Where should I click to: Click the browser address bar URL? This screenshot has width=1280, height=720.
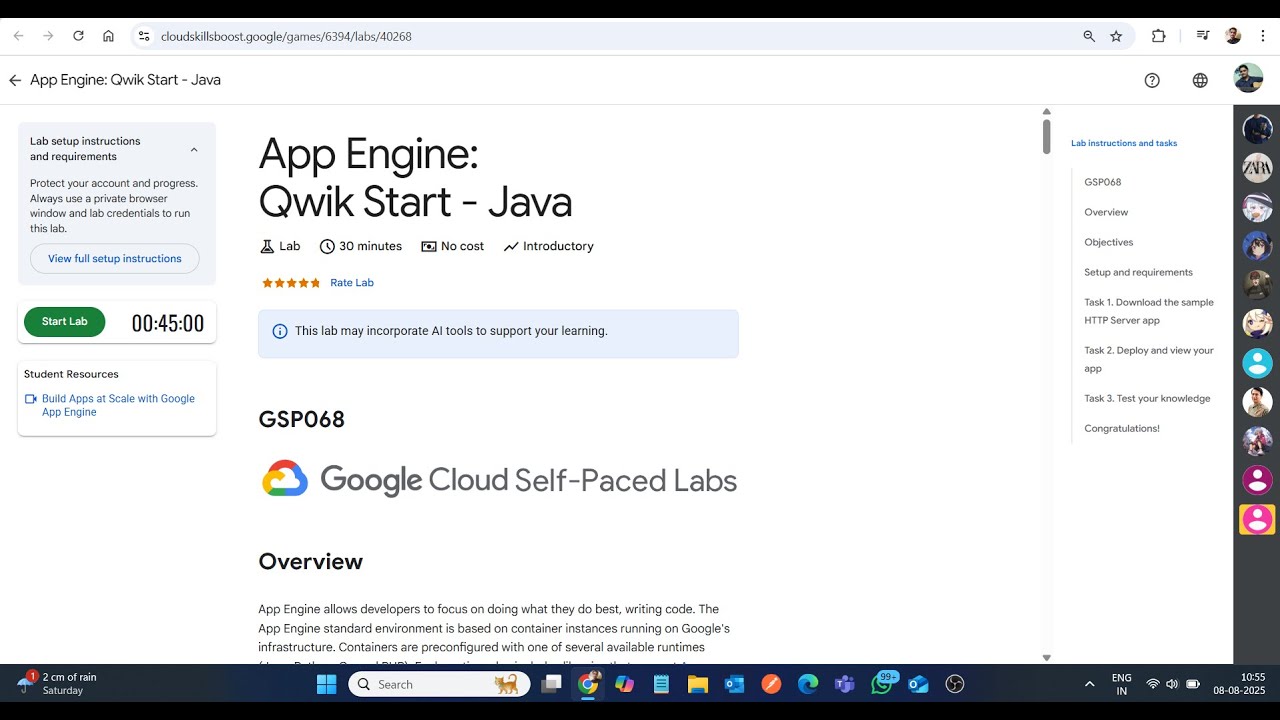[x=286, y=36]
